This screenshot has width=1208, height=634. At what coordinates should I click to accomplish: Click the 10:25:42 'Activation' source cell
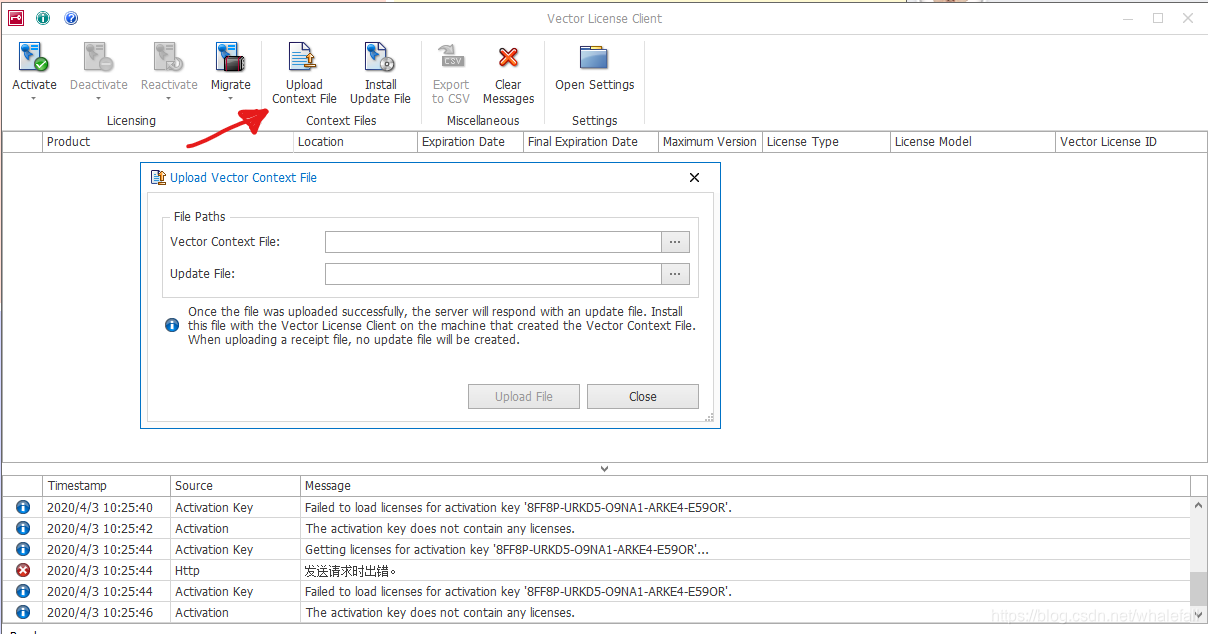pos(202,528)
